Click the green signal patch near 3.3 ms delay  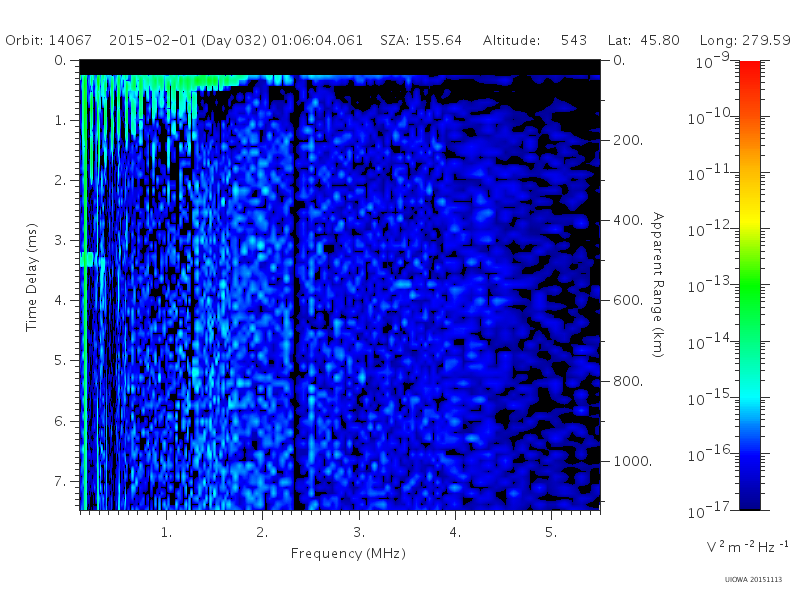click(87, 259)
